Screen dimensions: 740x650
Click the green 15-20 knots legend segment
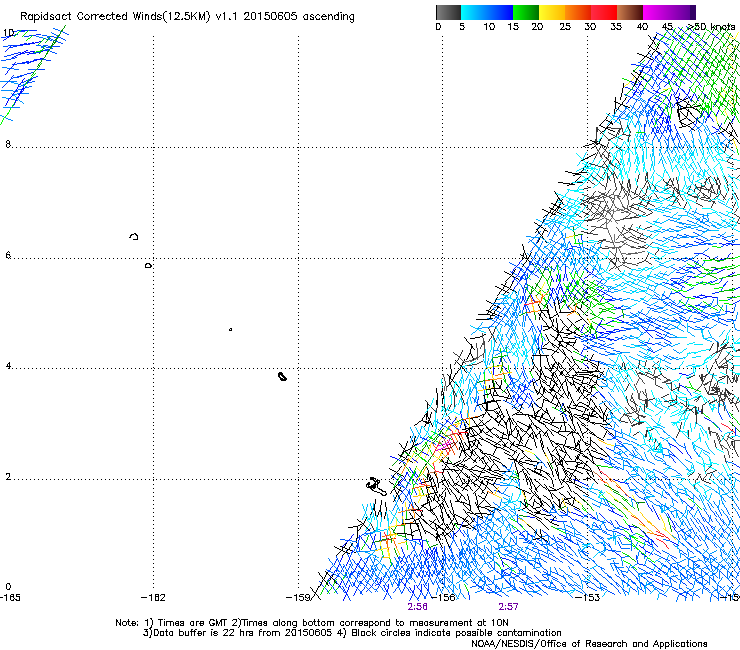[526, 12]
